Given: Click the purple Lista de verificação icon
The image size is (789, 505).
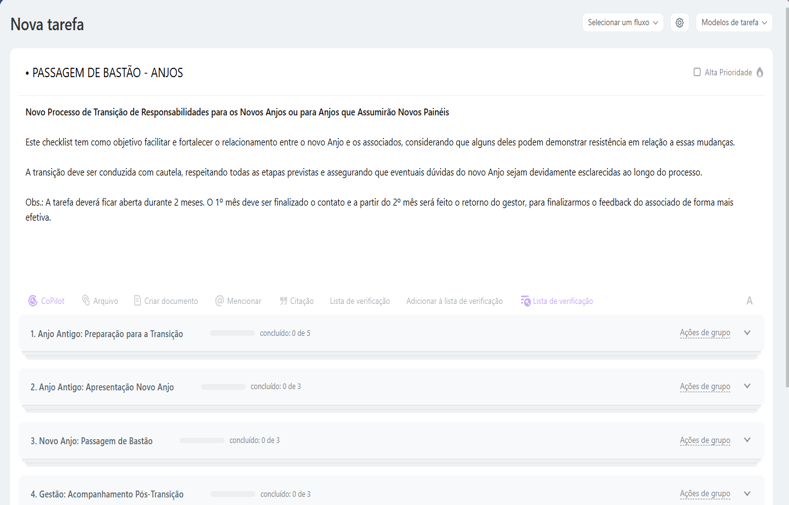Looking at the screenshot, I should (526, 301).
